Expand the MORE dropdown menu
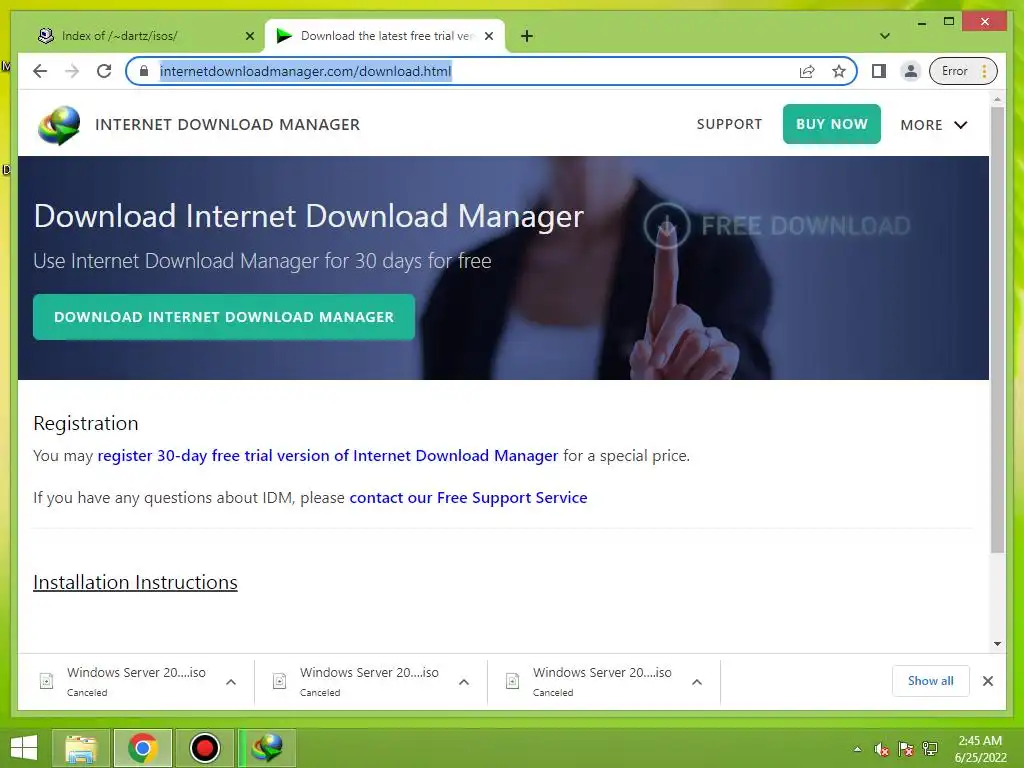This screenshot has height=768, width=1024. tap(933, 125)
